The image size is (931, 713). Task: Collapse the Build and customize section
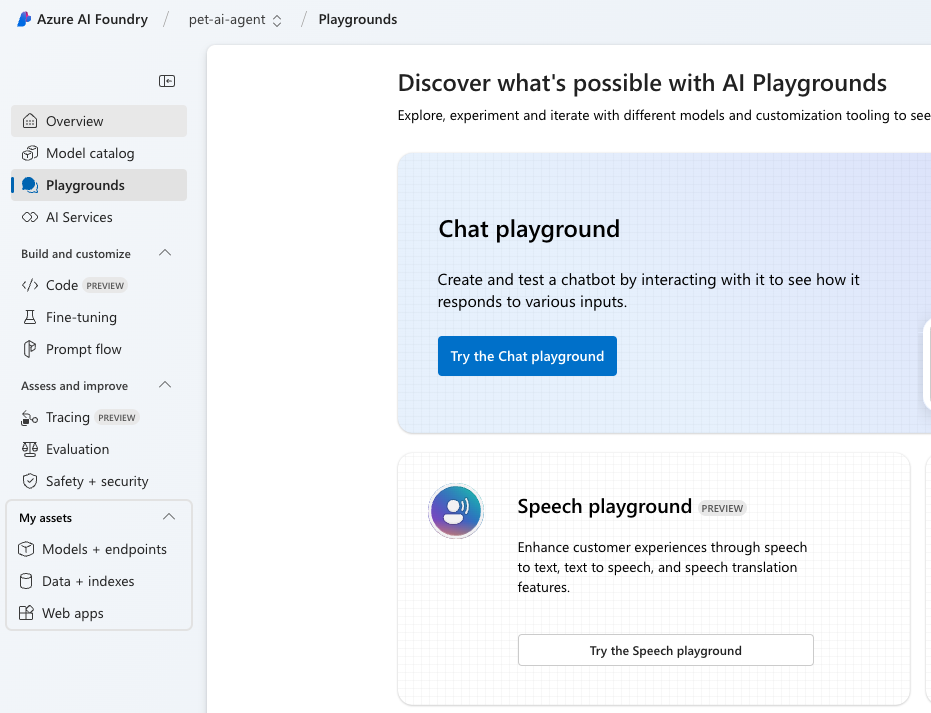pos(166,253)
